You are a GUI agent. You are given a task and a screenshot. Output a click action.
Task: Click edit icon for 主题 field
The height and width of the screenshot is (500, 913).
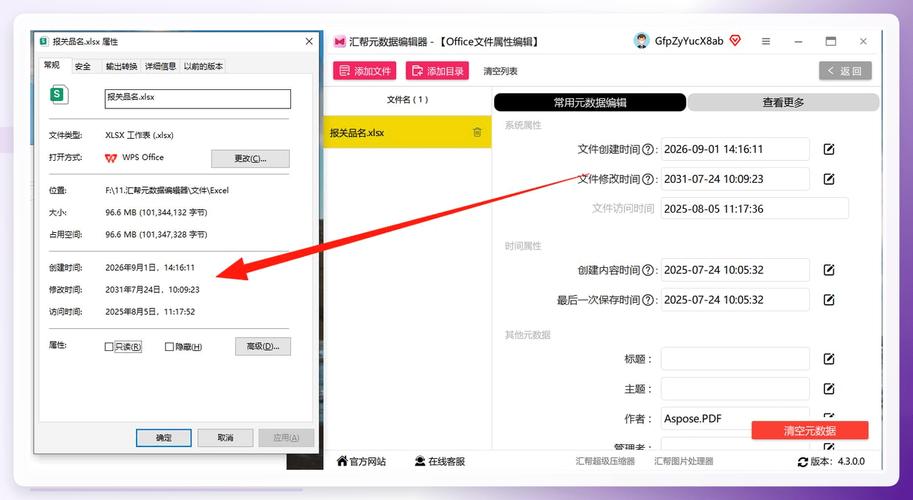pyautogui.click(x=829, y=389)
